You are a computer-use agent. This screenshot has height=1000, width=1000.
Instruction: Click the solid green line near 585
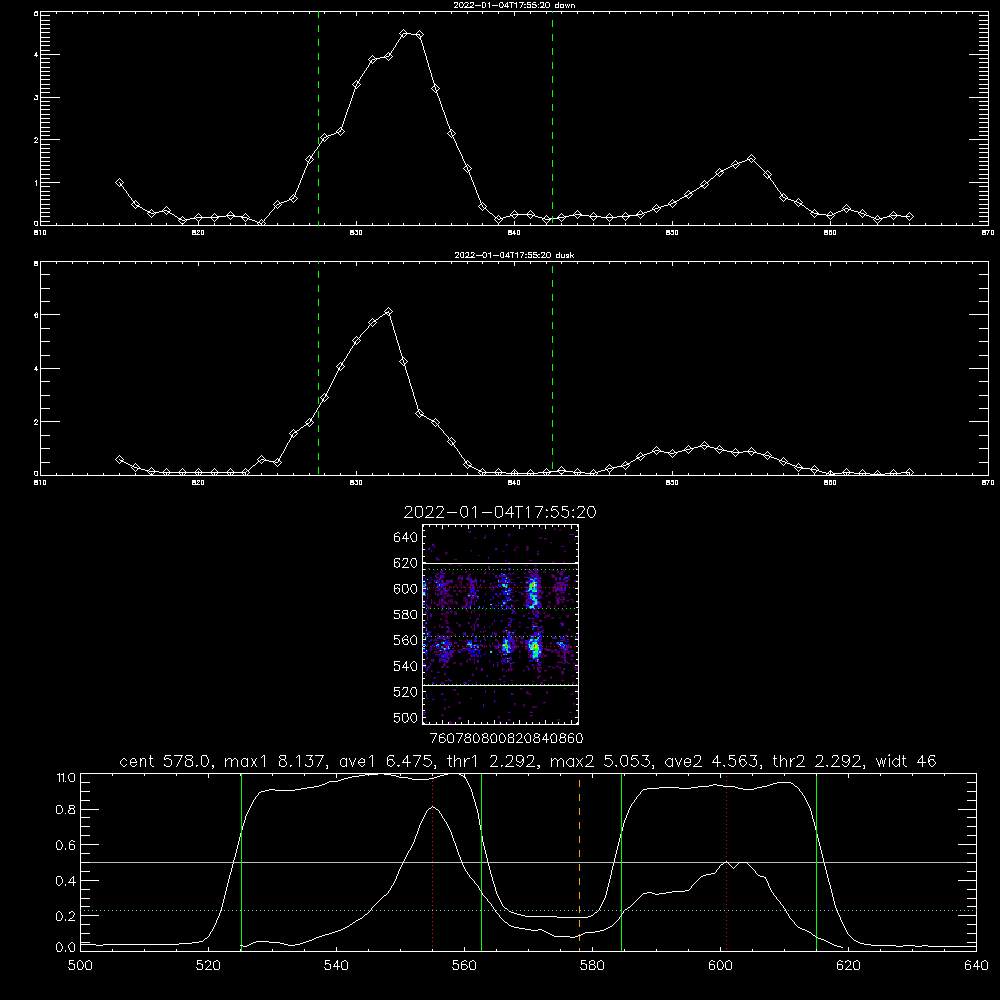621,862
